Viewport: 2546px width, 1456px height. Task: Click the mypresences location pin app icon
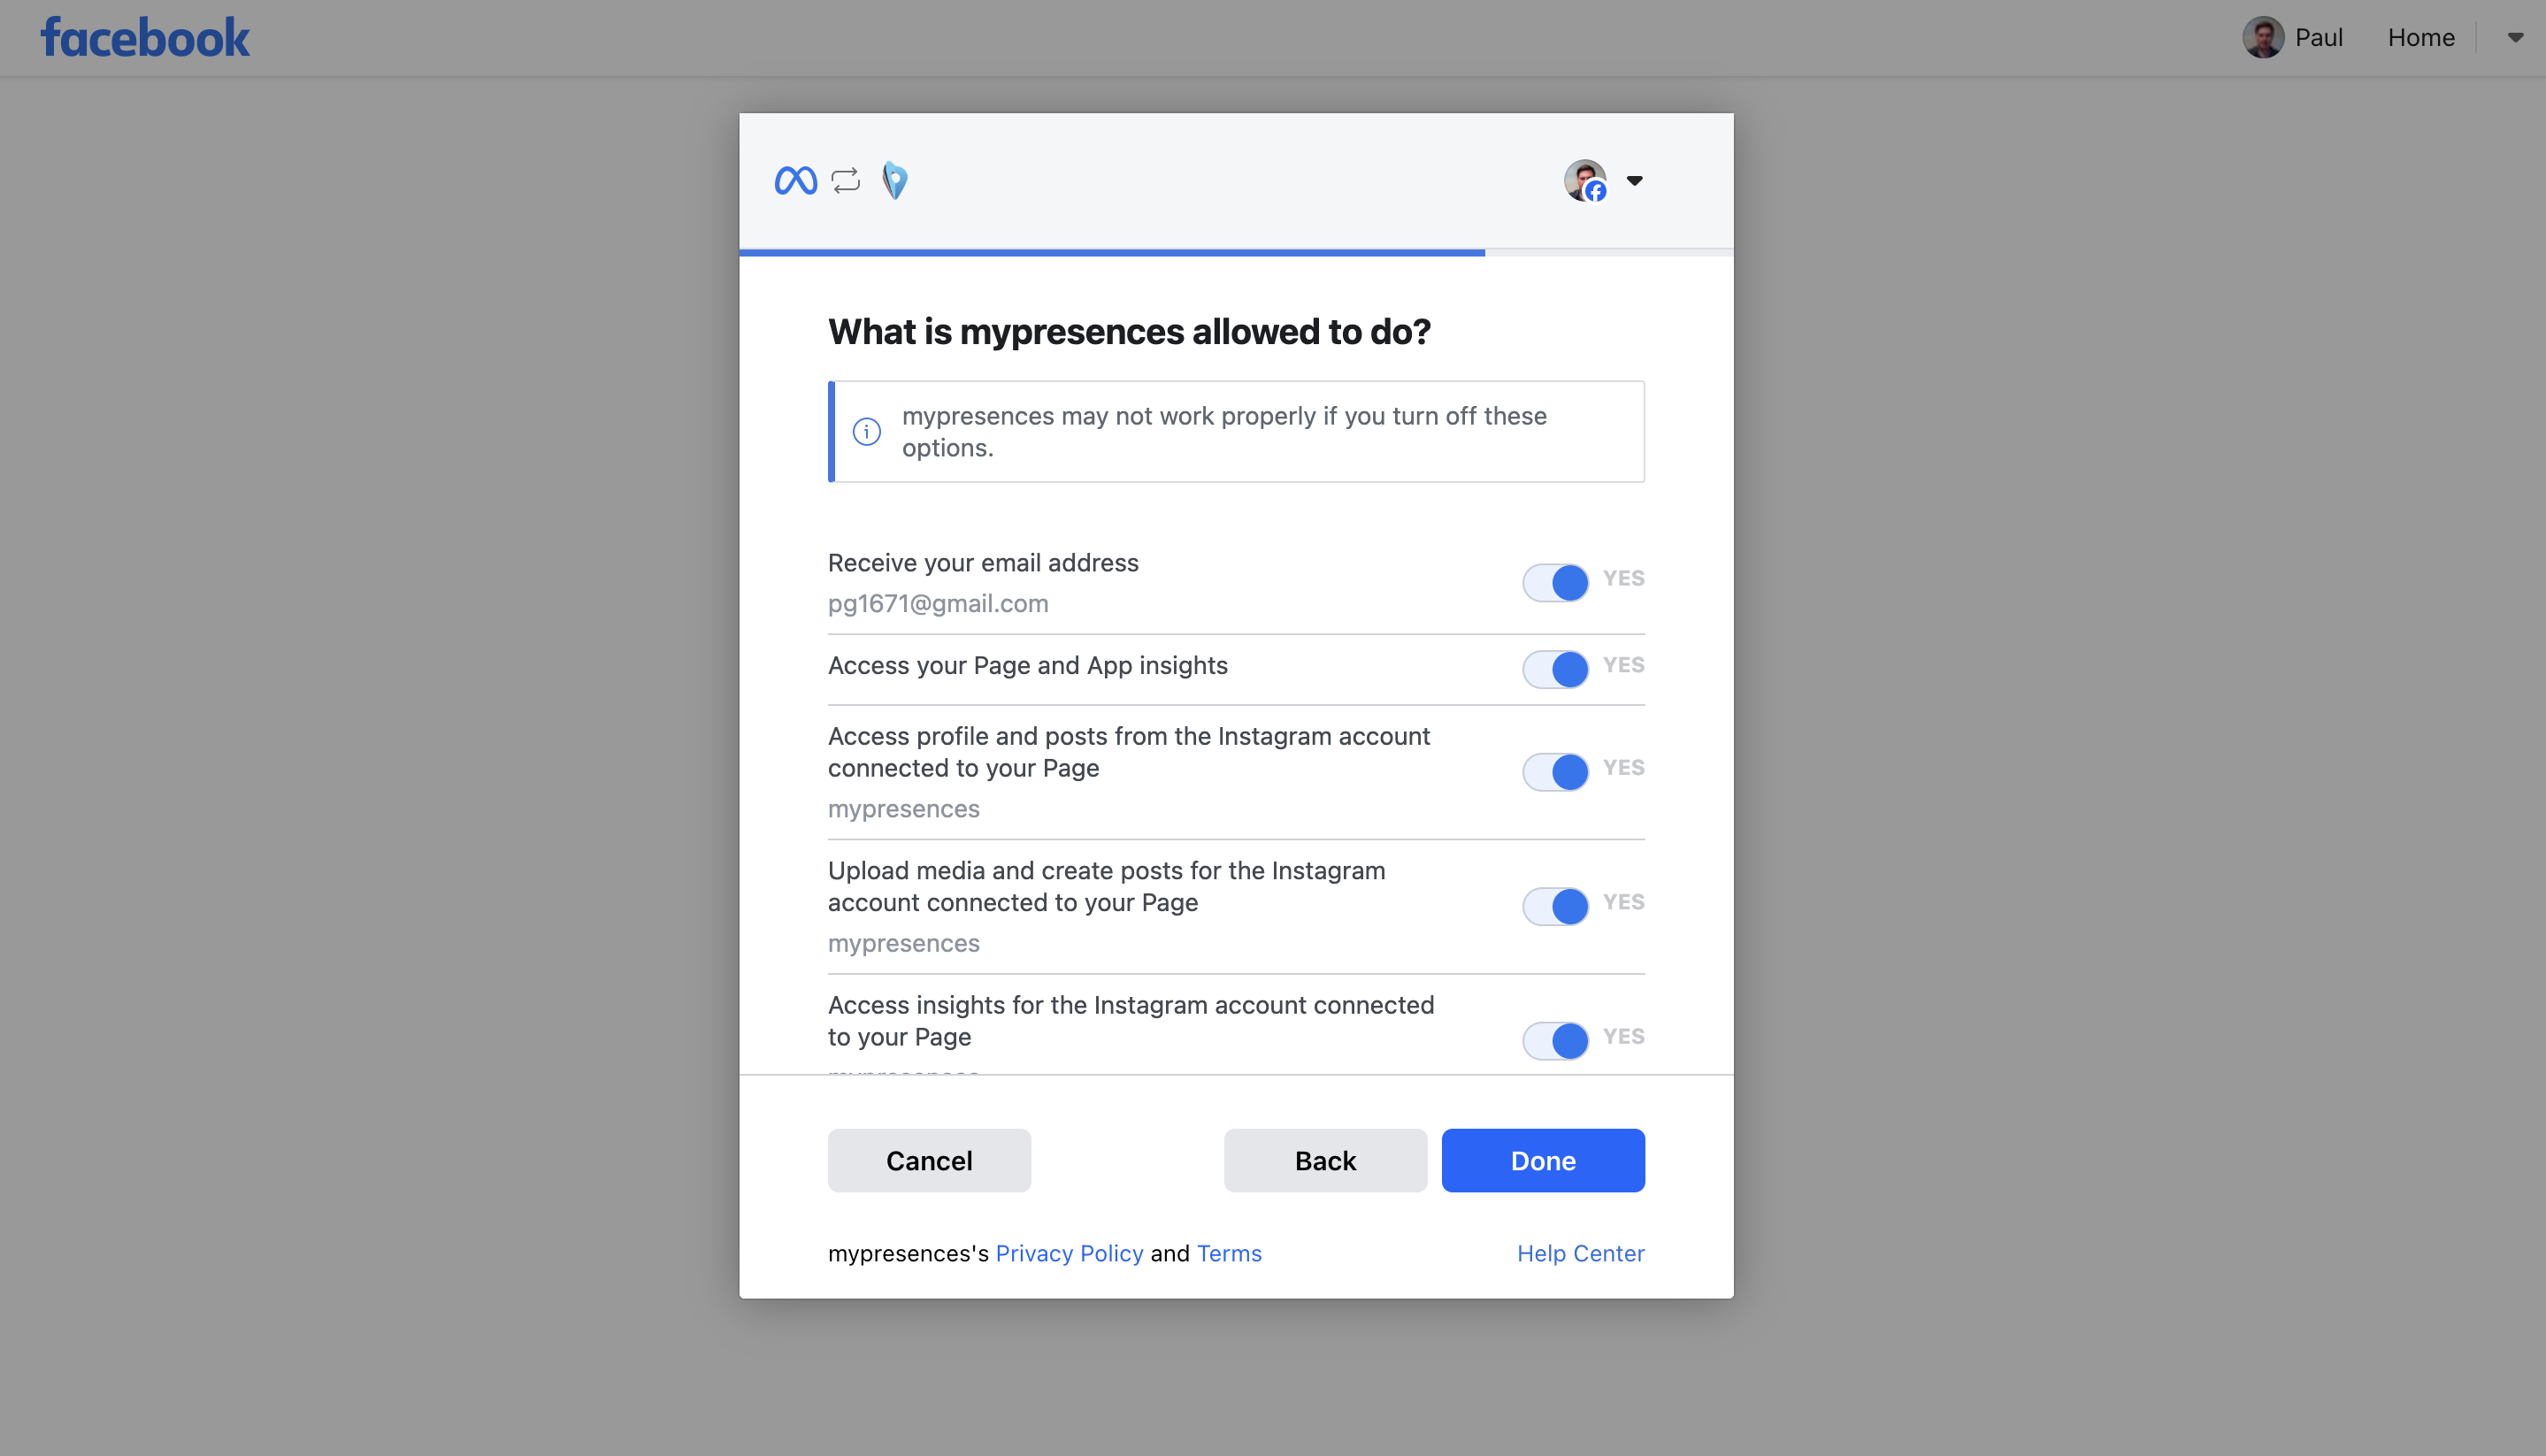coord(895,181)
